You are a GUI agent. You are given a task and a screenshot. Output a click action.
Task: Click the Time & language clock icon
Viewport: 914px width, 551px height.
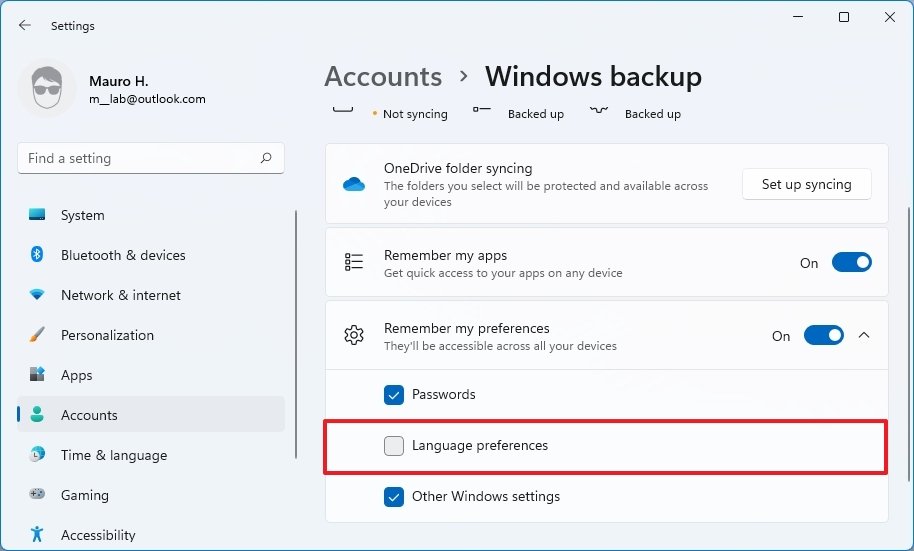pos(38,455)
